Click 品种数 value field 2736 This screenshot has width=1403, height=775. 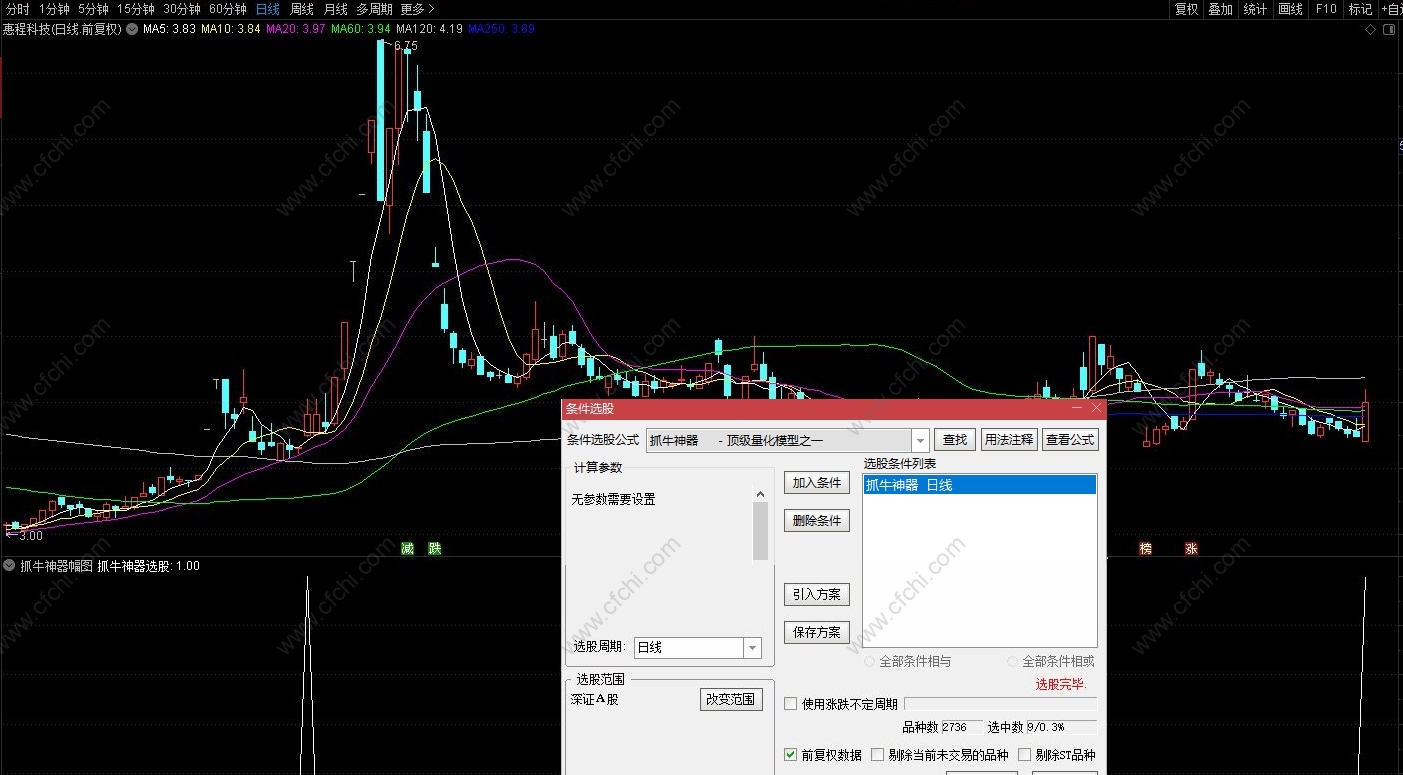961,727
